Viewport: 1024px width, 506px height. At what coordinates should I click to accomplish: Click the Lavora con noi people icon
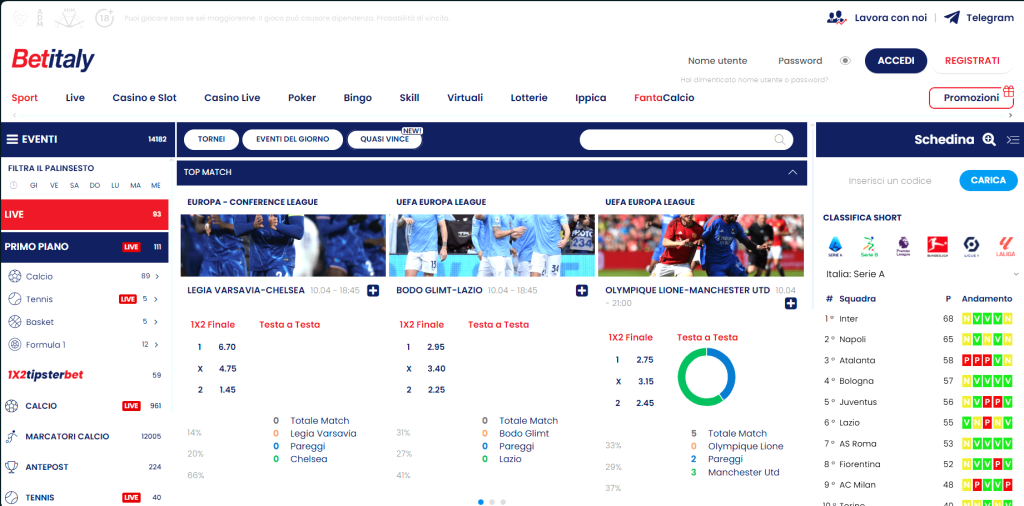[836, 18]
